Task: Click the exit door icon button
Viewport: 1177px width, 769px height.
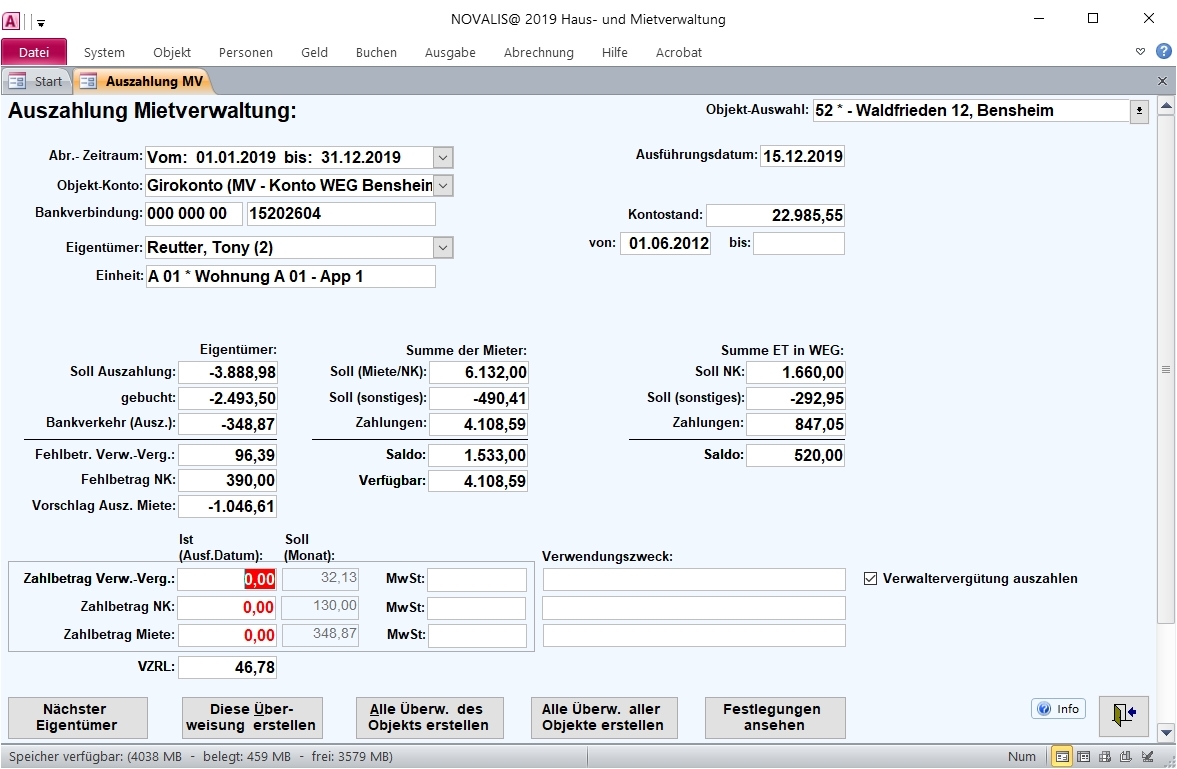Action: 1123,716
